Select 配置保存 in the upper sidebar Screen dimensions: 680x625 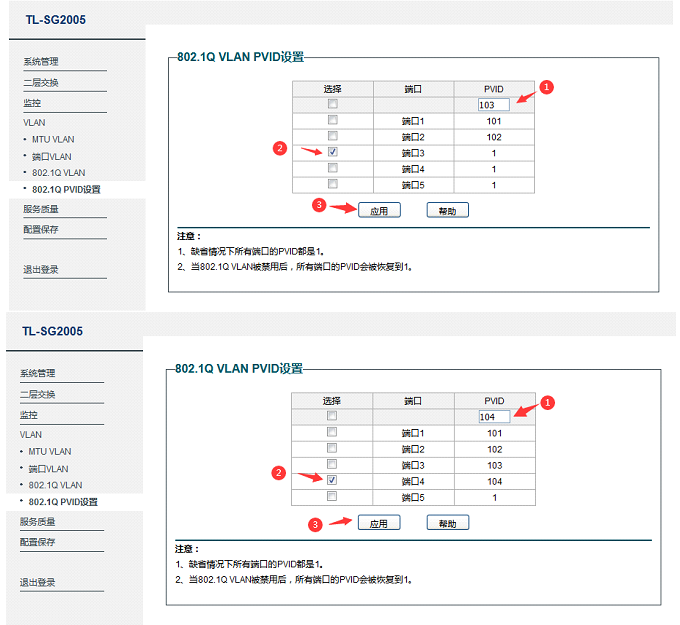pyautogui.click(x=41, y=229)
